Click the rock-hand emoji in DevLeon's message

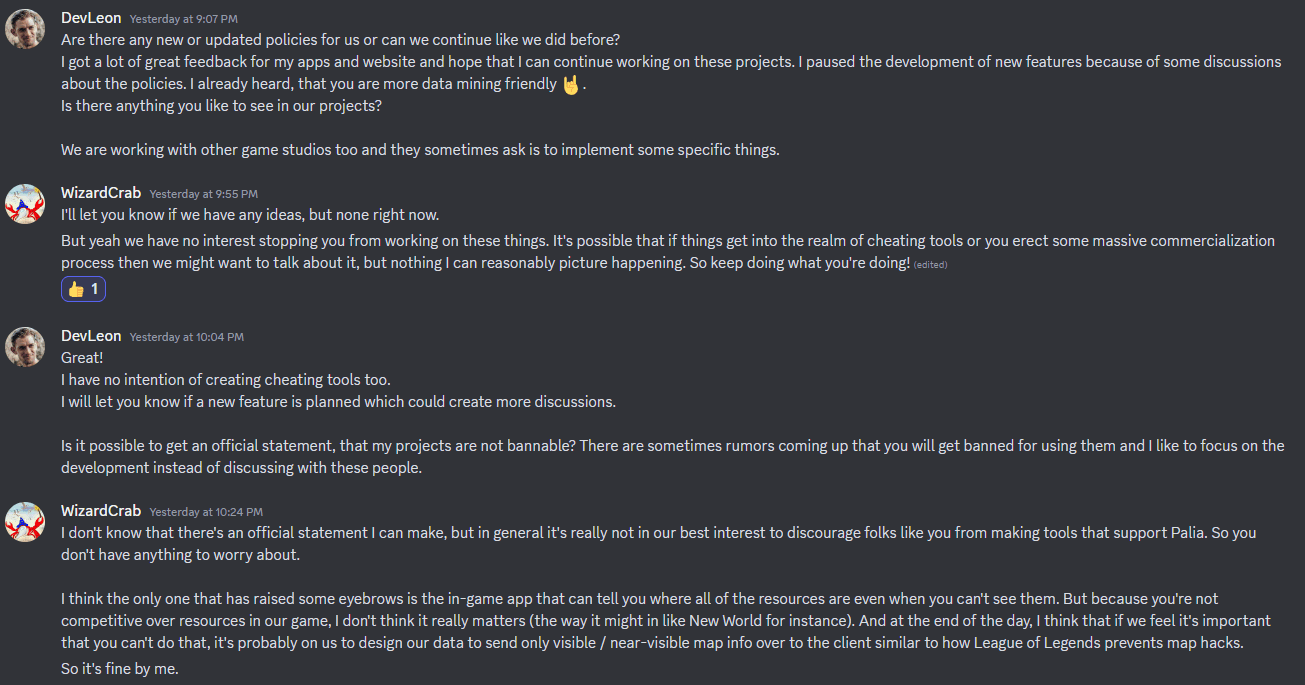point(571,85)
